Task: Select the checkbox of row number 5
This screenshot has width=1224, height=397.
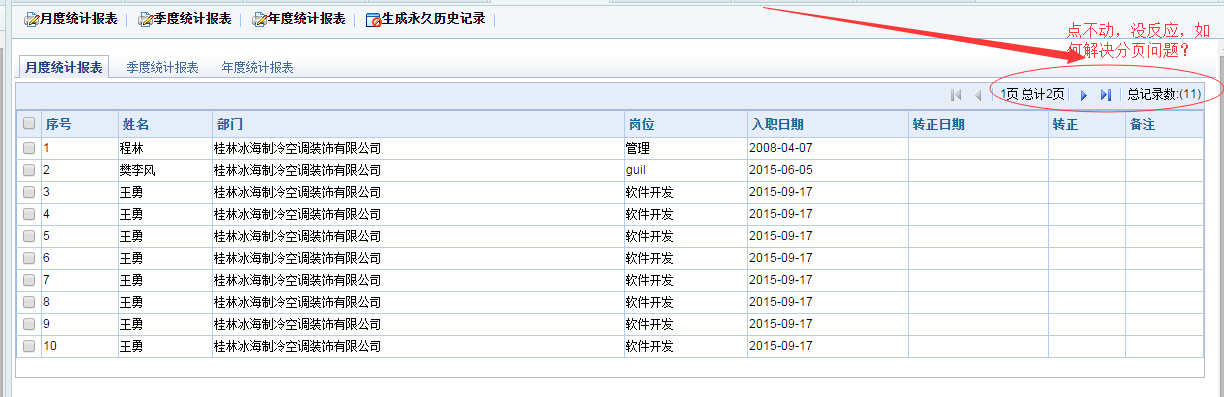Action: 29,236
